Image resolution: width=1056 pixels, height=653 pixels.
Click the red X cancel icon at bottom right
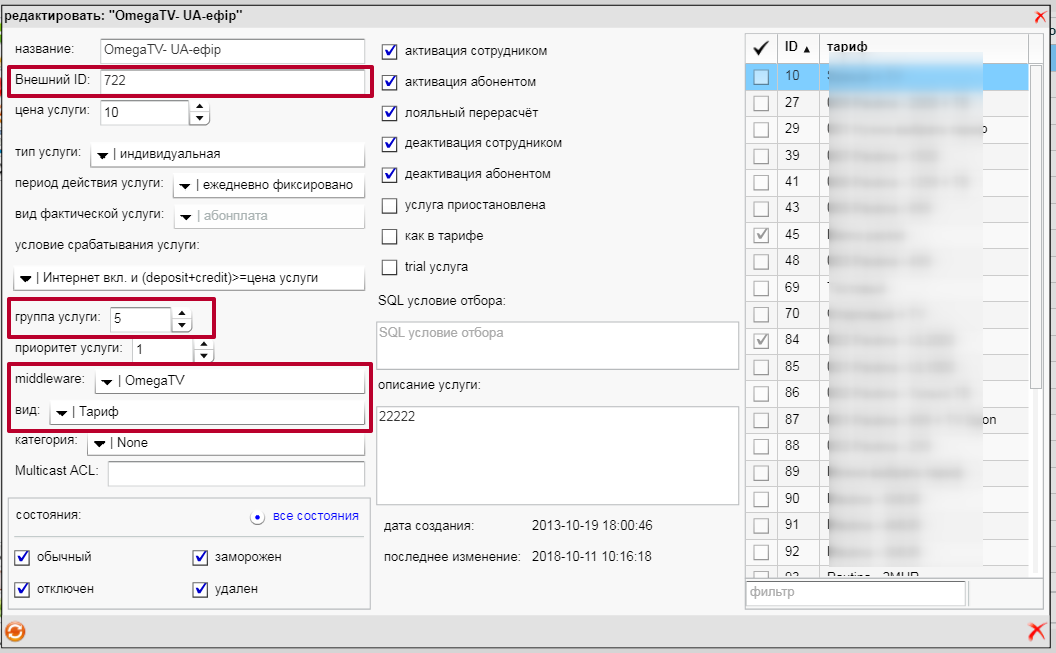pyautogui.click(x=1037, y=631)
